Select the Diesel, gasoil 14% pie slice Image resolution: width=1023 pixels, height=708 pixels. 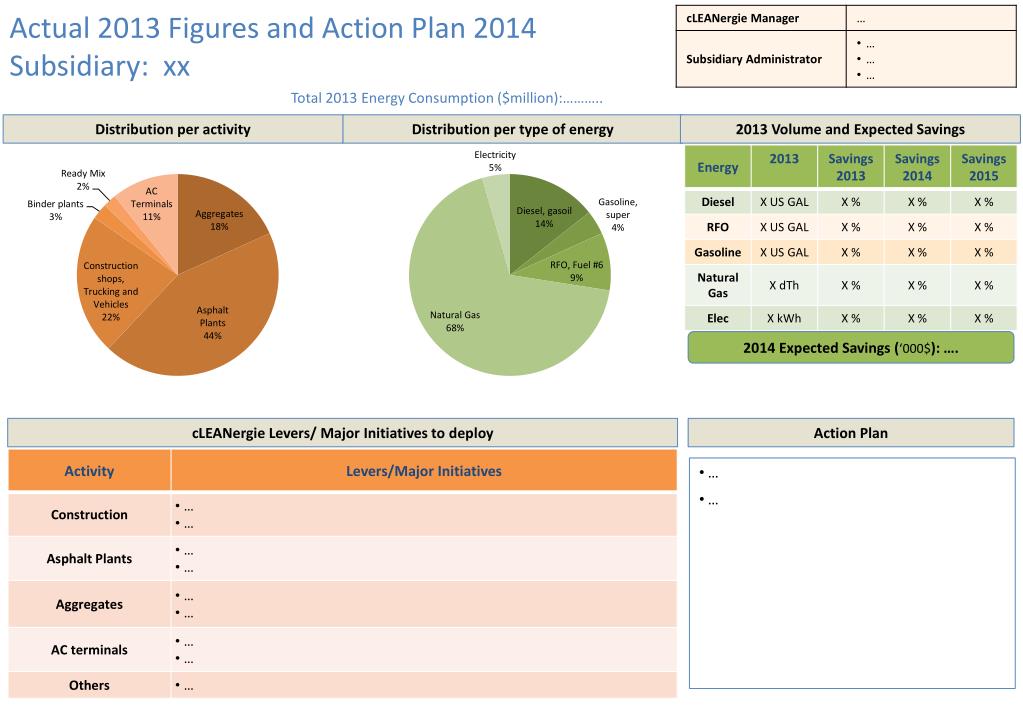click(544, 217)
